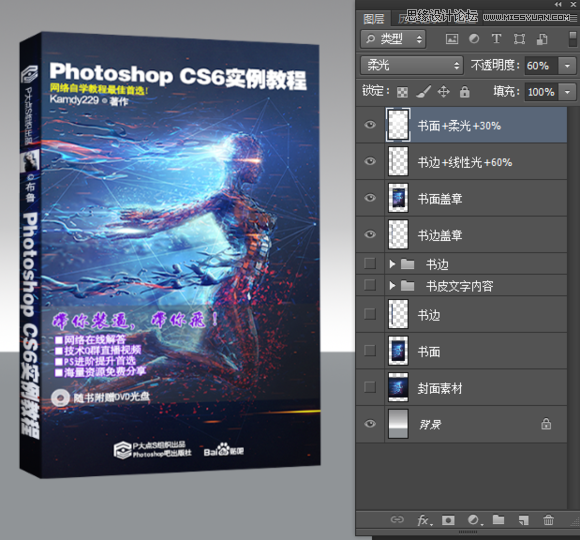Click the 60% opacity field
Image resolution: width=580 pixels, height=540 pixels.
click(x=542, y=66)
